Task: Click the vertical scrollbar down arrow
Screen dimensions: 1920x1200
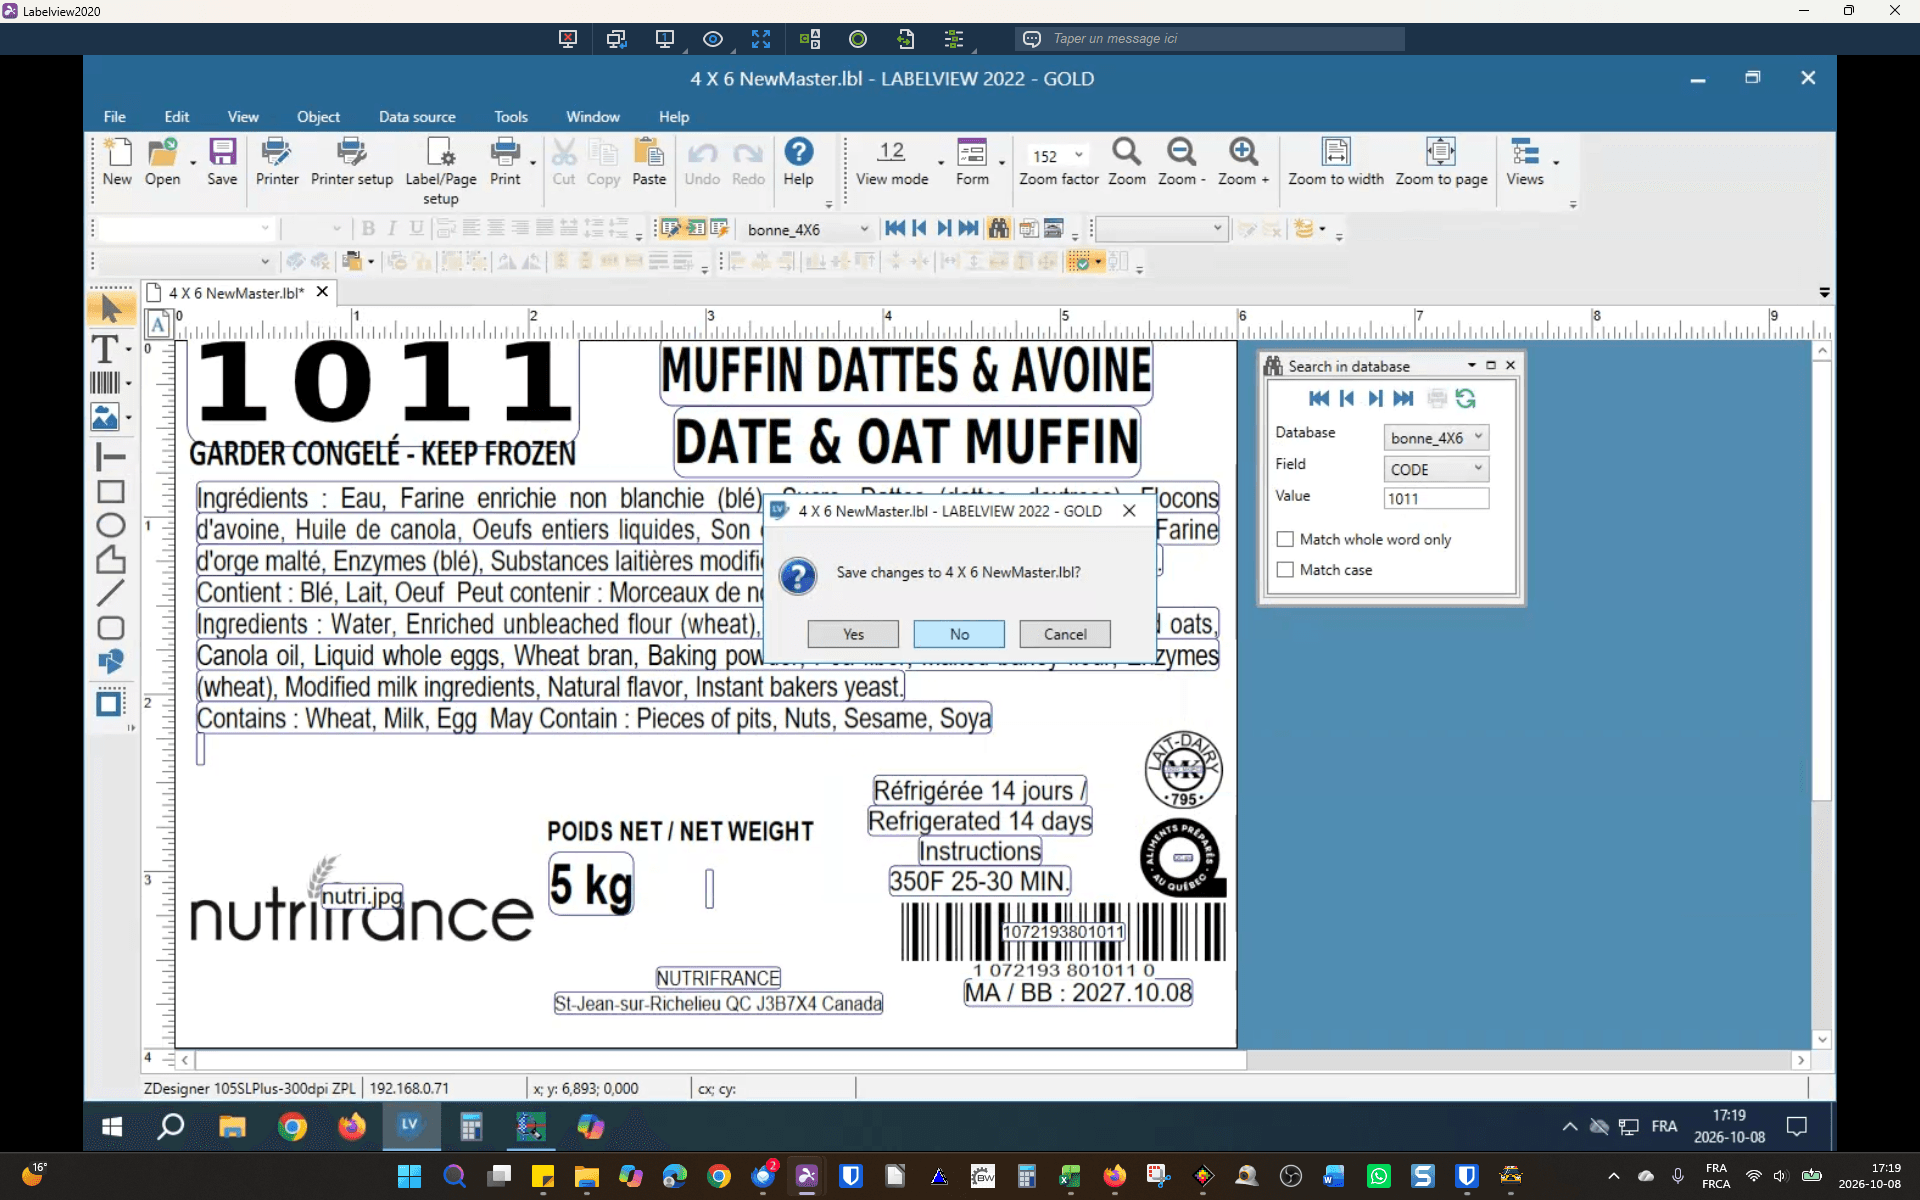Action: (1822, 1040)
